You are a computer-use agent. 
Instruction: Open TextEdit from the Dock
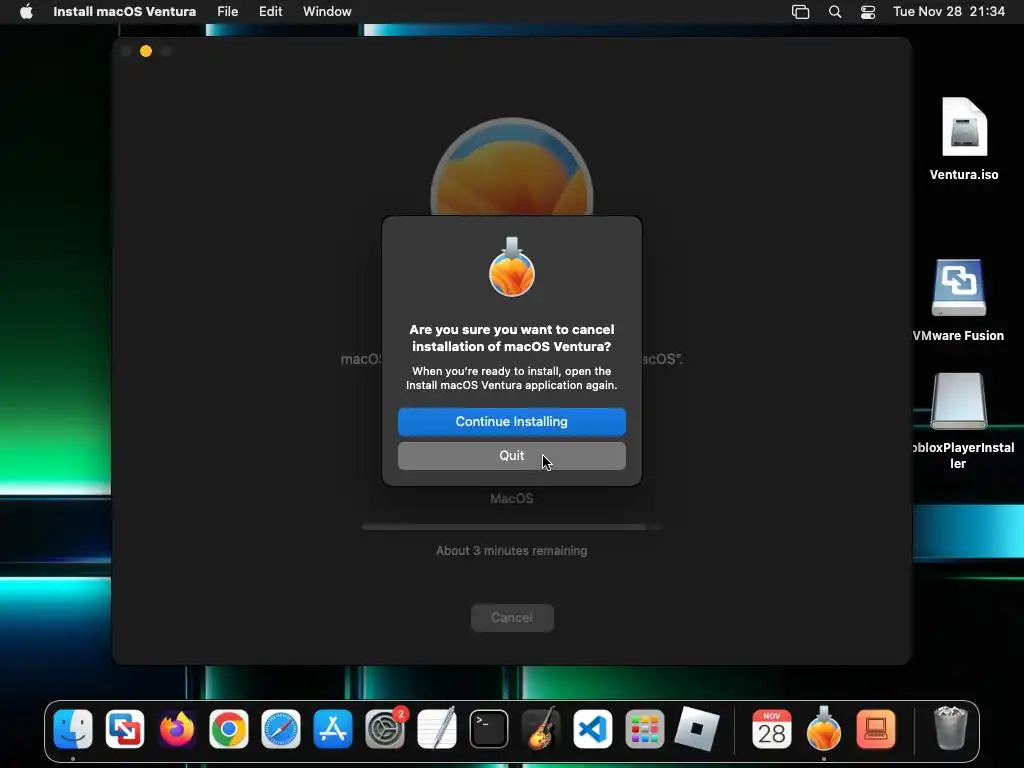coord(437,729)
